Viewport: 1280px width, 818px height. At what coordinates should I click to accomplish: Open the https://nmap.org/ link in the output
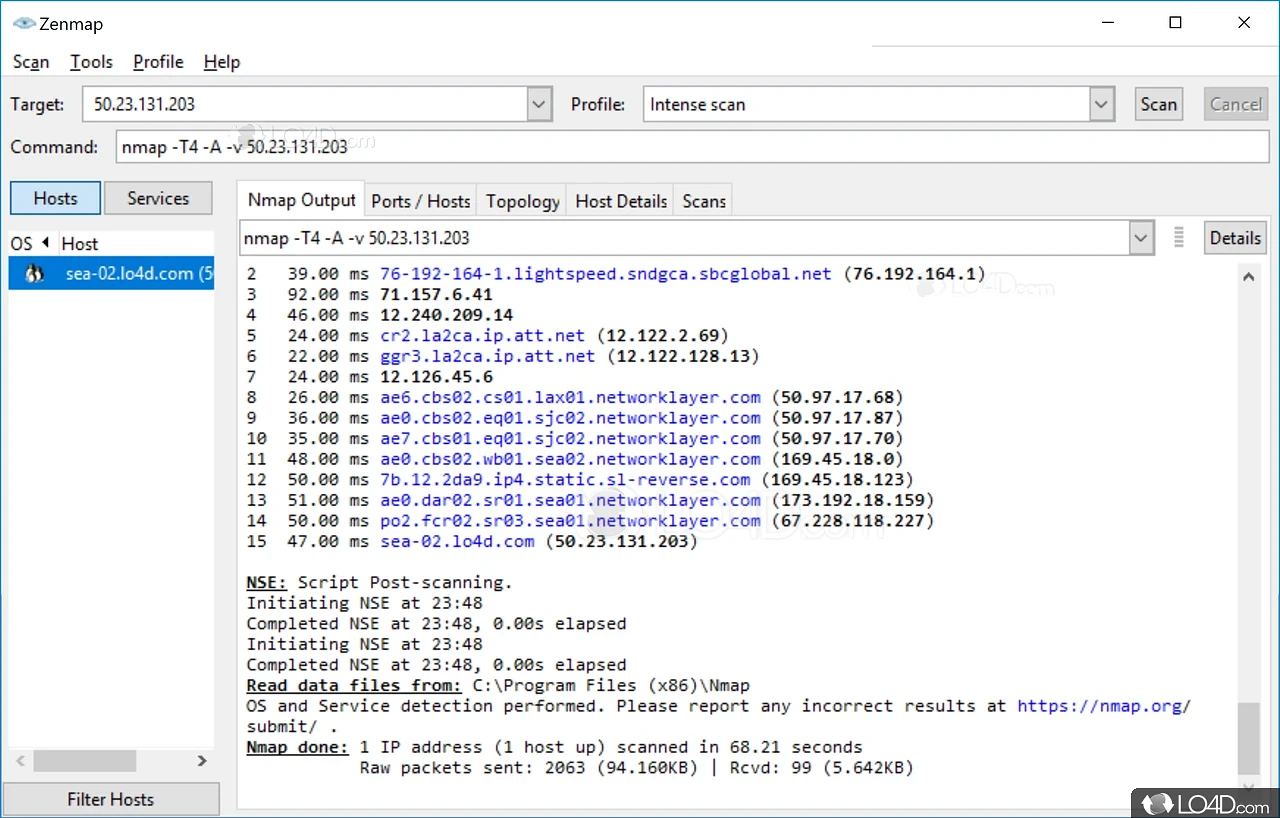click(1104, 705)
